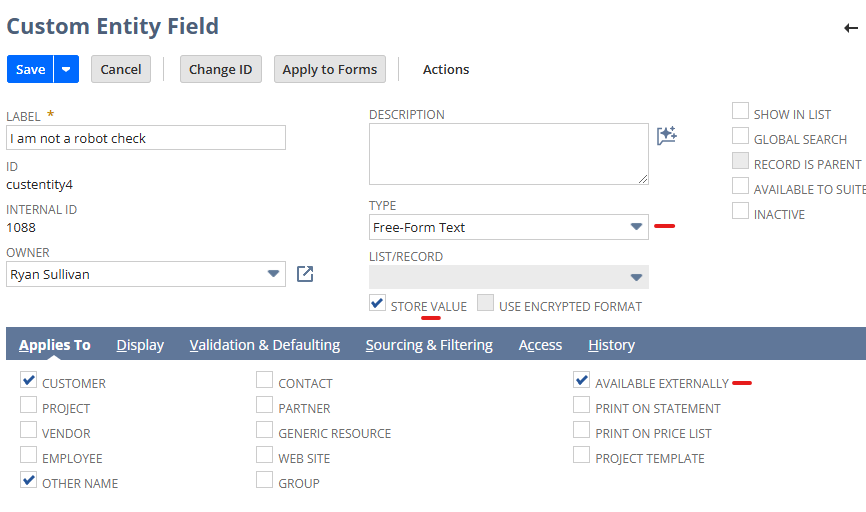866x512 pixels.
Task: Switch to the Display tab
Action: click(140, 345)
